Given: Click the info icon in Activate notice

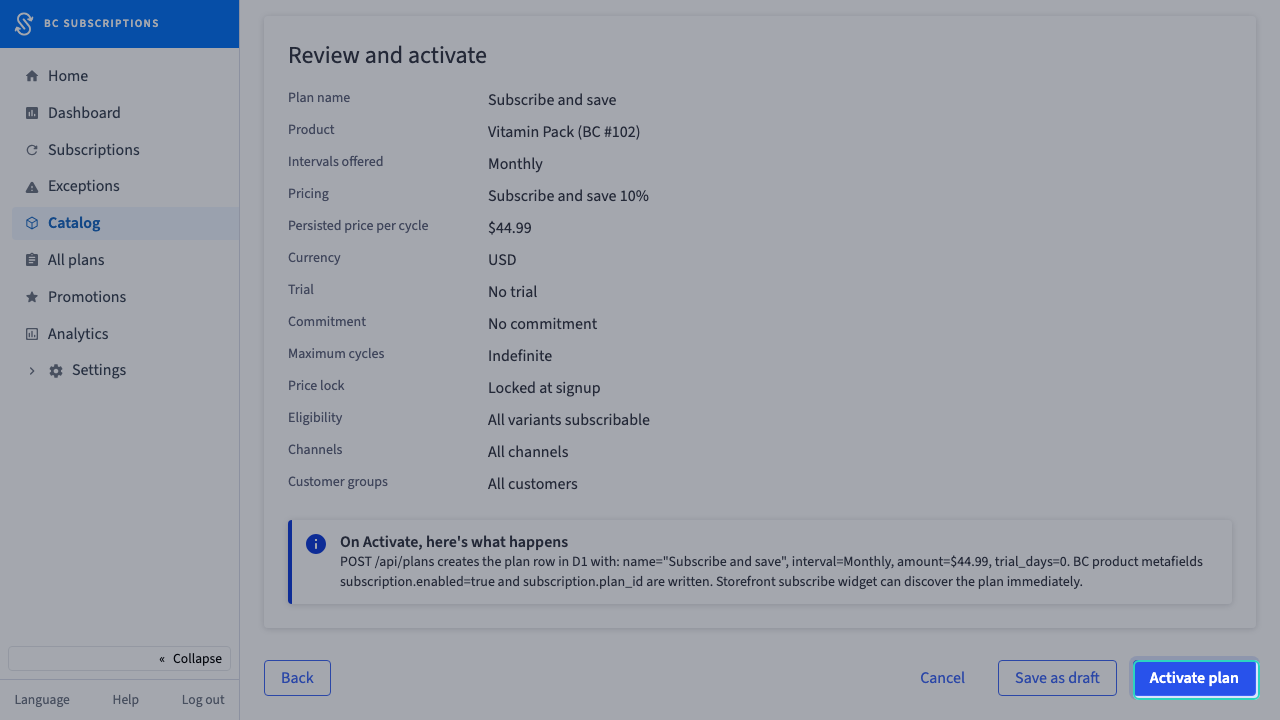Looking at the screenshot, I should click(x=316, y=544).
